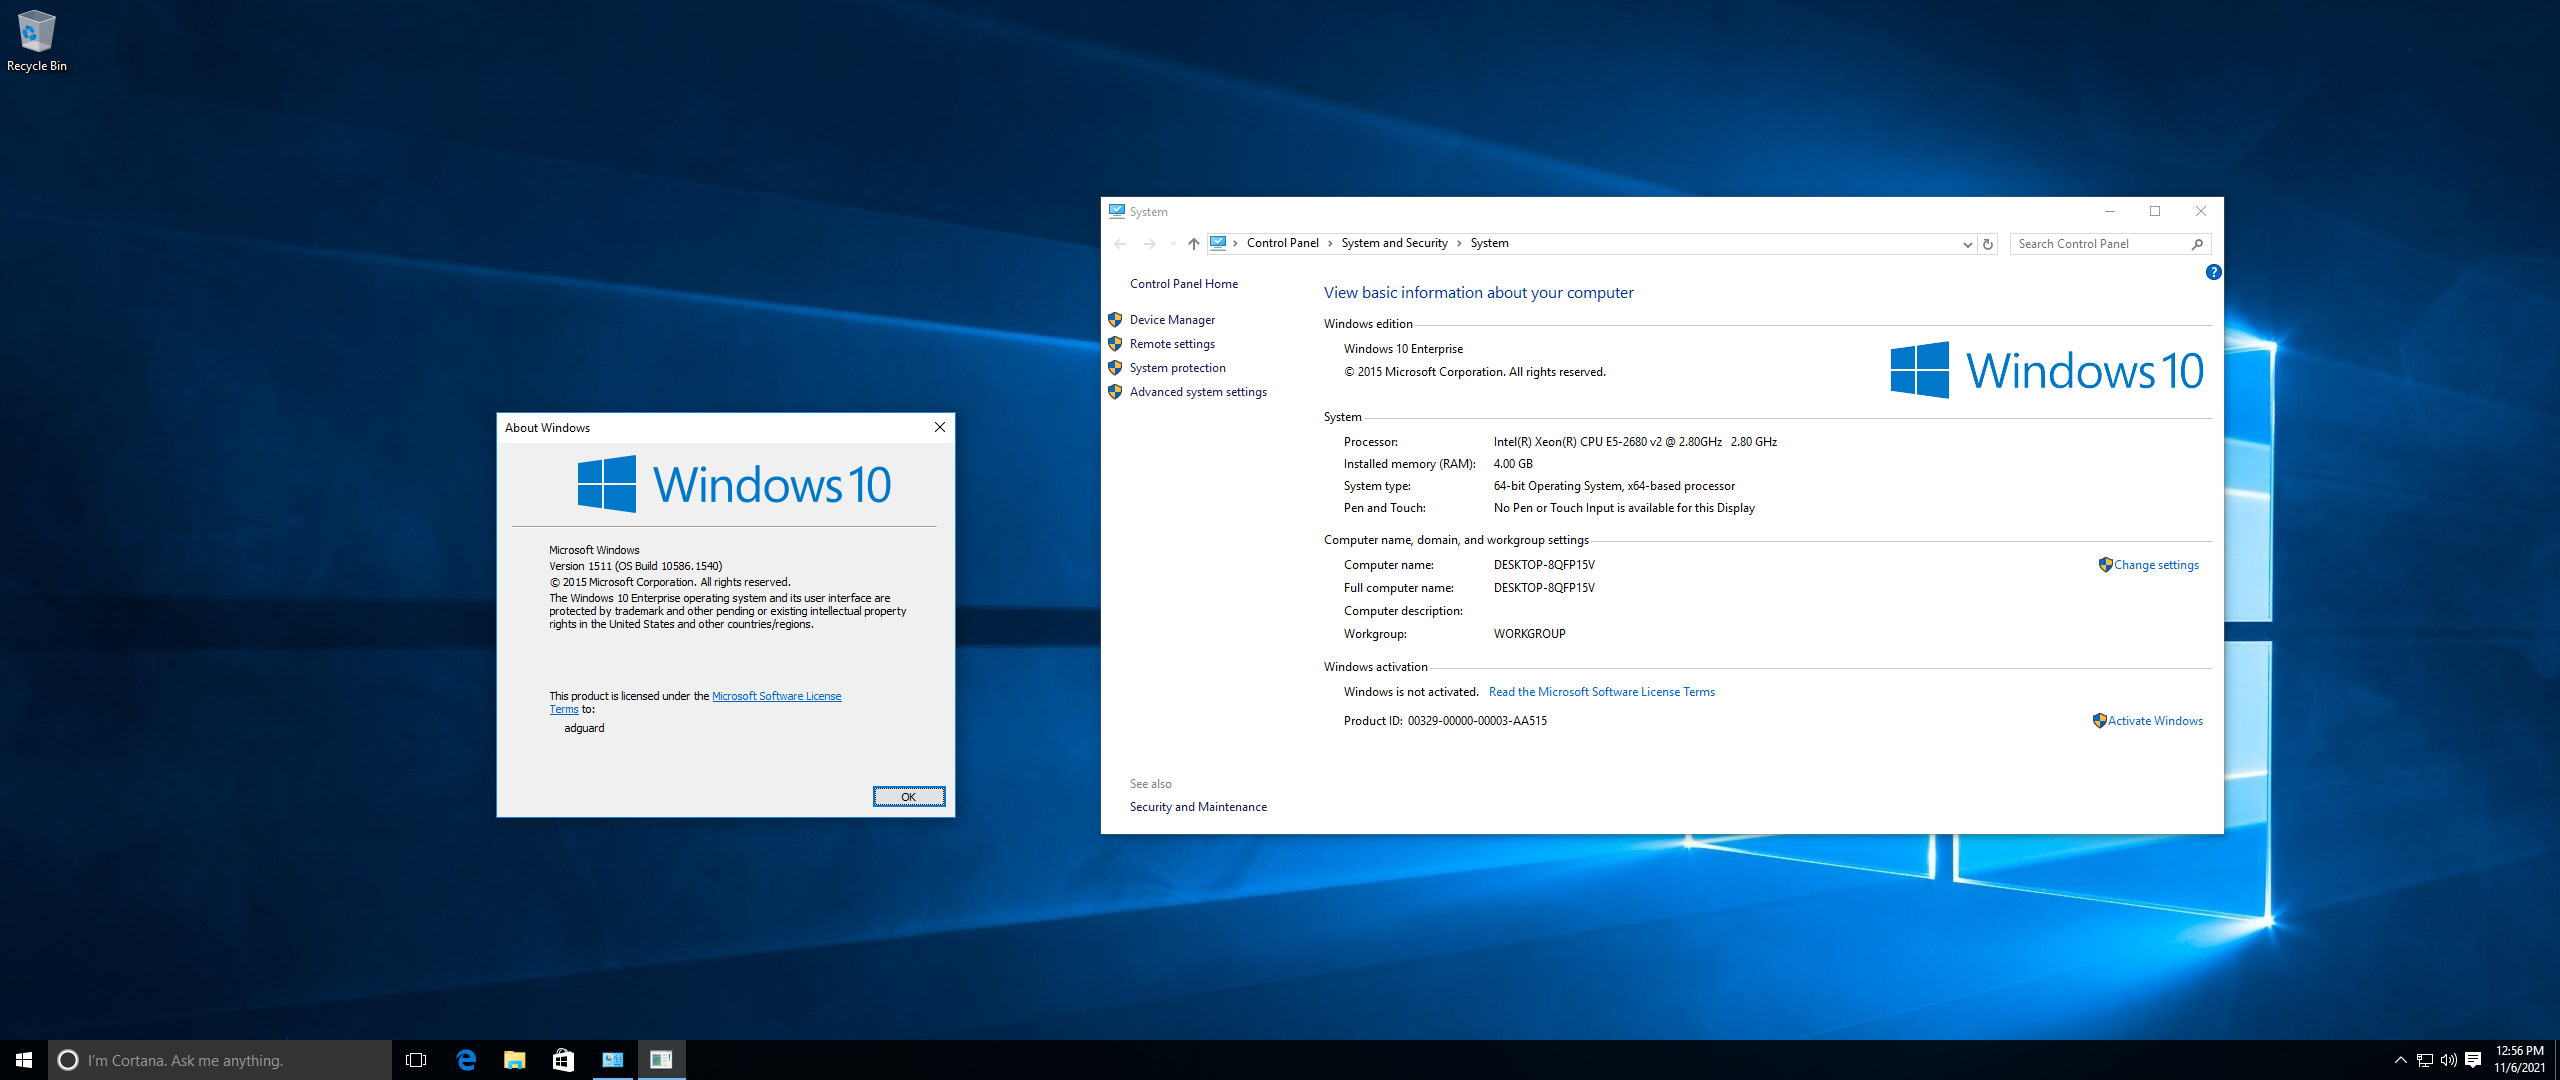Open Remote settings link
This screenshot has height=1080, width=2560.
click(1172, 344)
